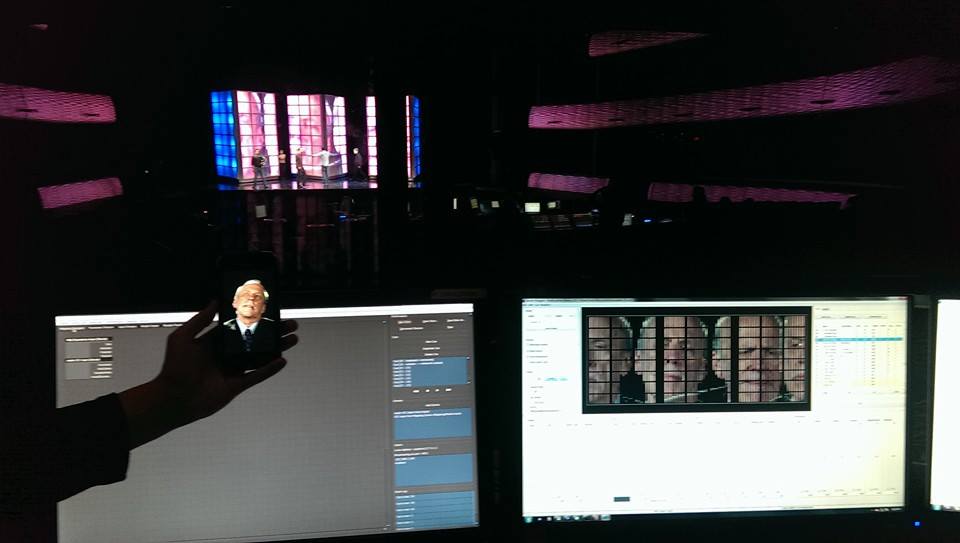
Task: Select the cyan highlighted row in the layer table
Action: [x=858, y=339]
